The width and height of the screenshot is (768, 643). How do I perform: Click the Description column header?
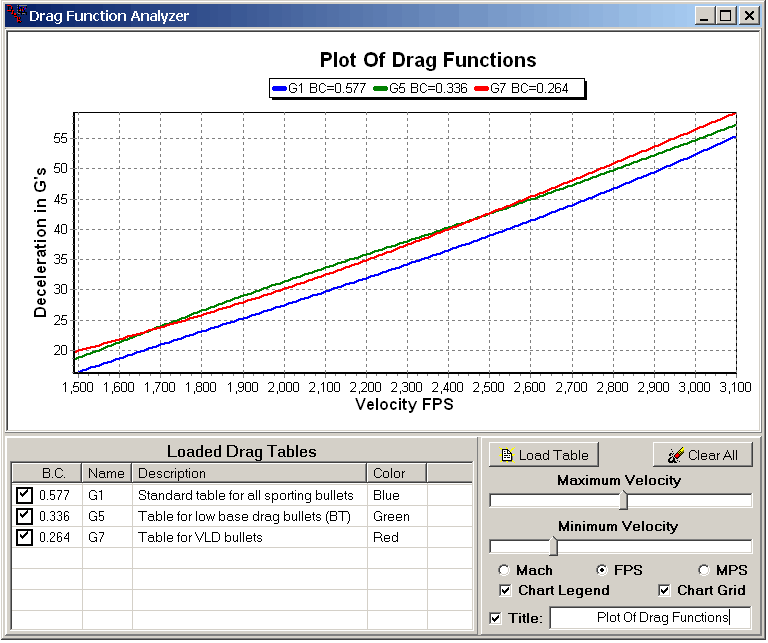point(249,473)
